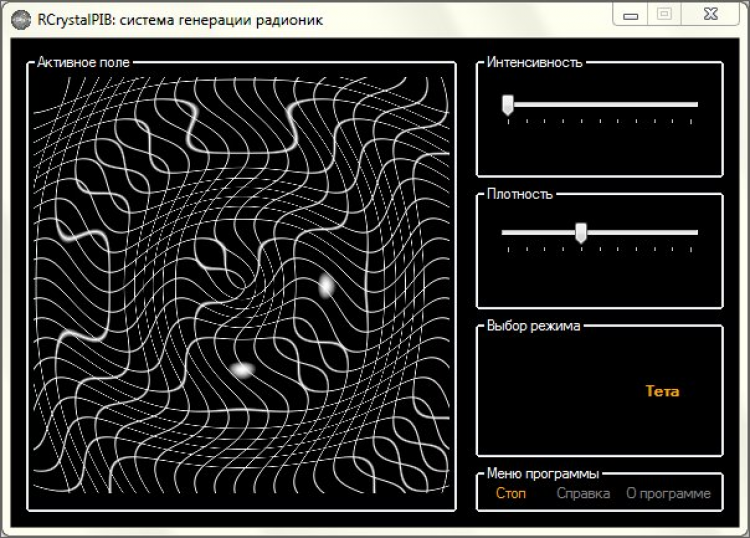Click the bright spot near the field center
The width and height of the screenshot is (750, 538).
[x=326, y=286]
